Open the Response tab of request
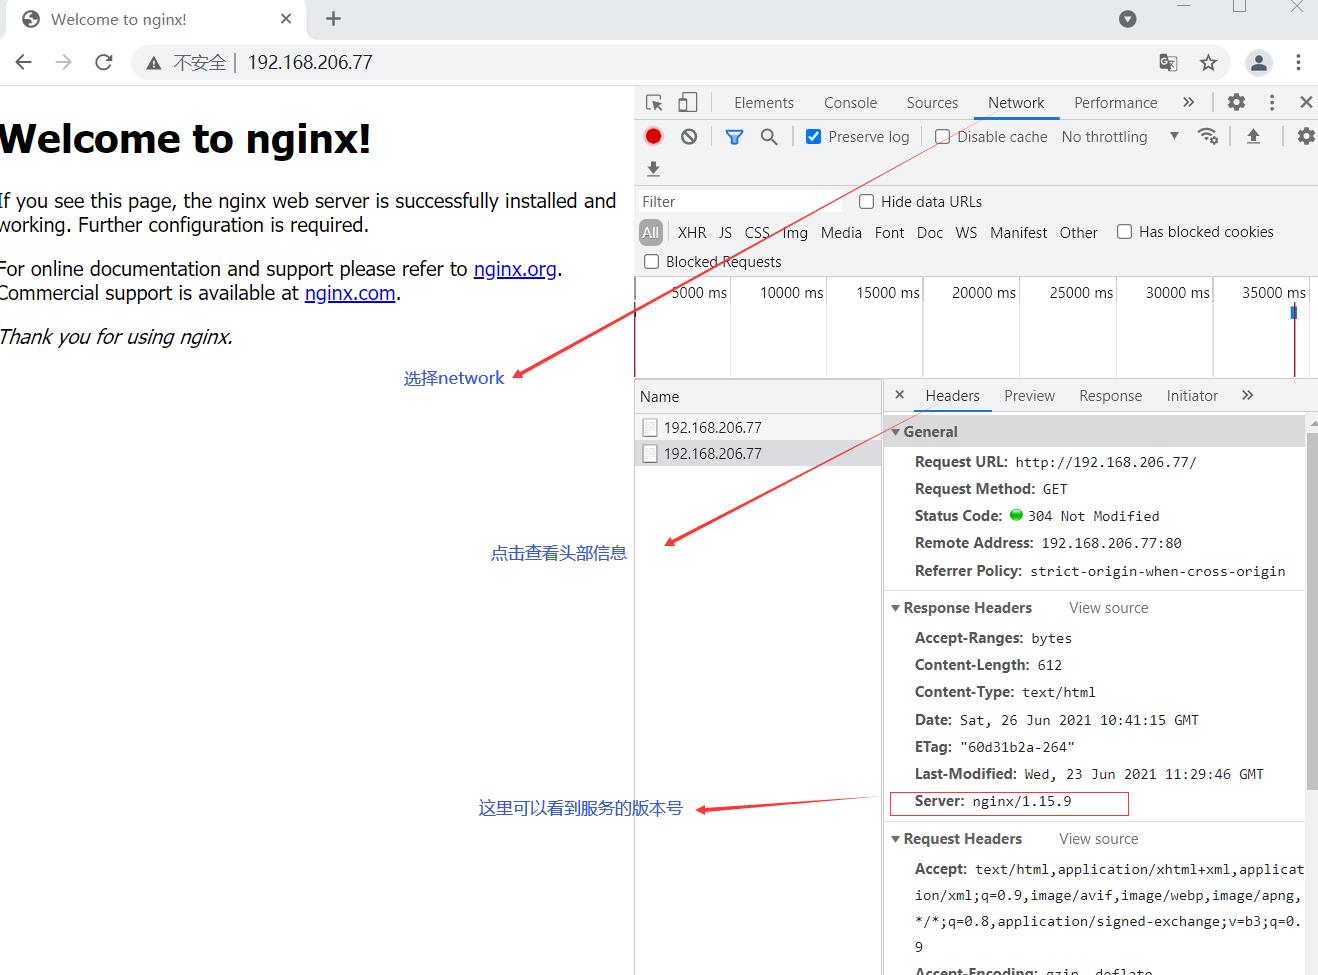 pyautogui.click(x=1110, y=396)
